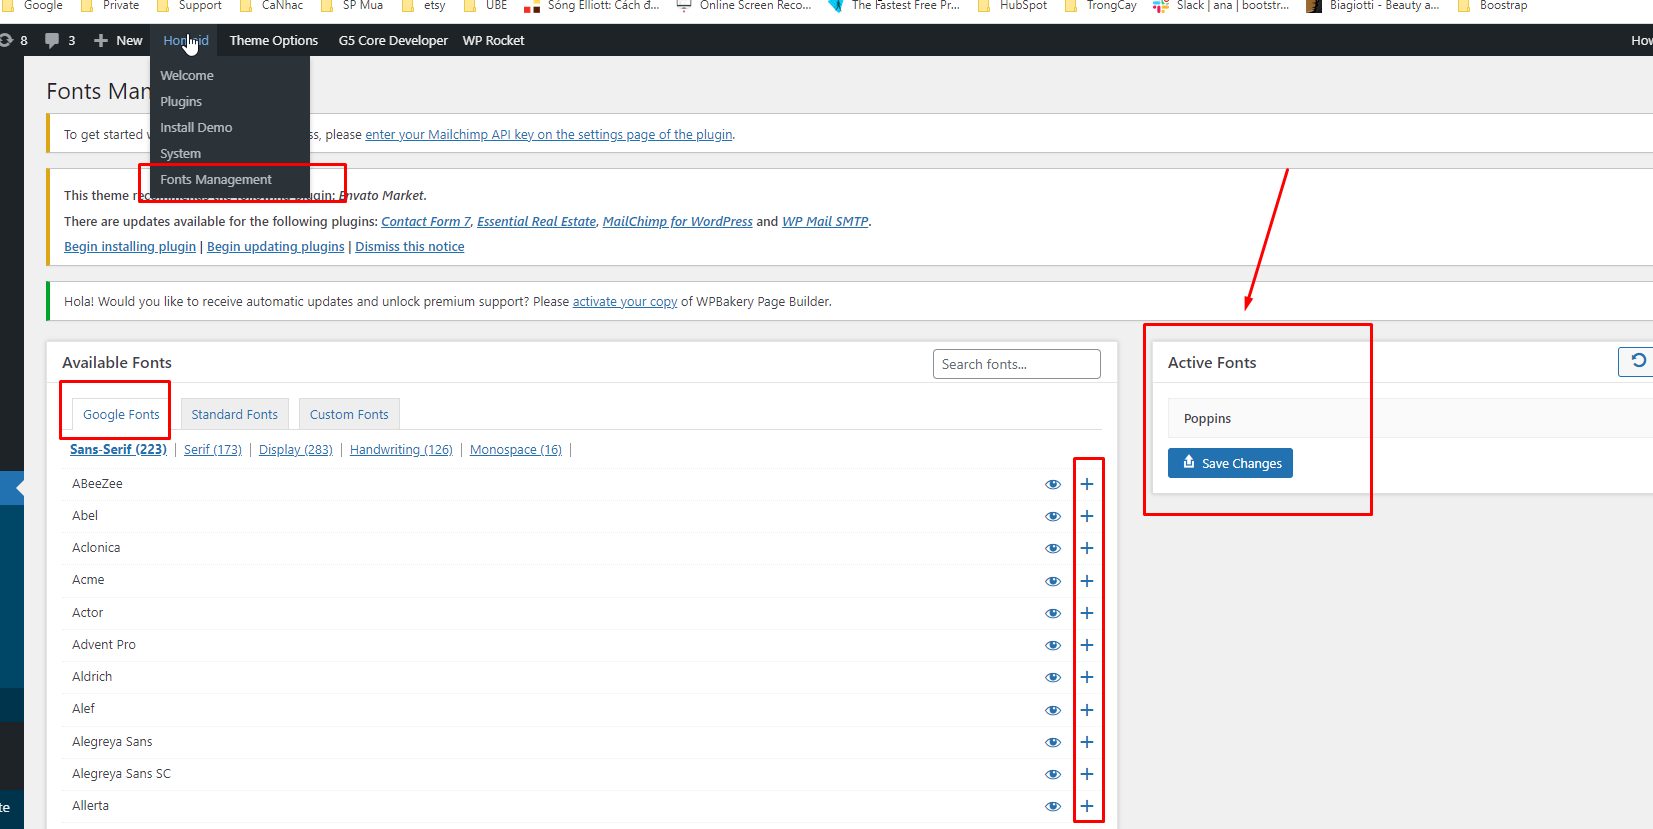Add Alegreya Sans SC font using plus icon
This screenshot has height=829, width=1653.
pos(1087,774)
